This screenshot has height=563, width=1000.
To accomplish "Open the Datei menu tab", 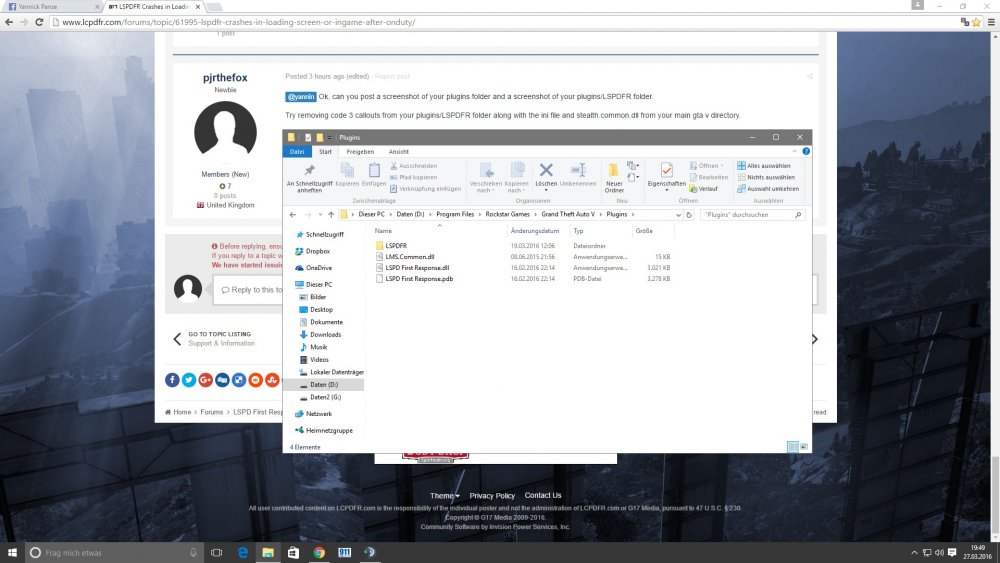I will [x=297, y=152].
